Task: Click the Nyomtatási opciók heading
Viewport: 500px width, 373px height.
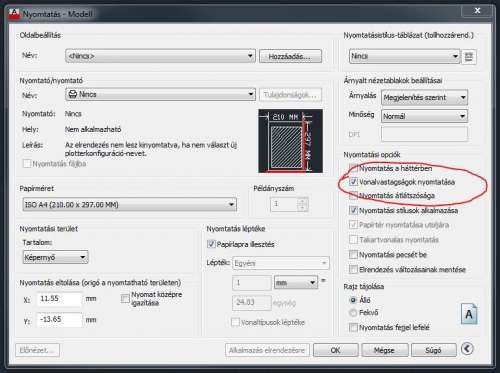Action: 372,155
